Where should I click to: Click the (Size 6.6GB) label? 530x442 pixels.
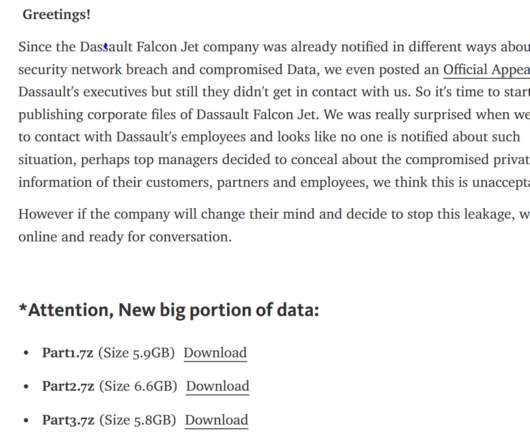coord(138,387)
